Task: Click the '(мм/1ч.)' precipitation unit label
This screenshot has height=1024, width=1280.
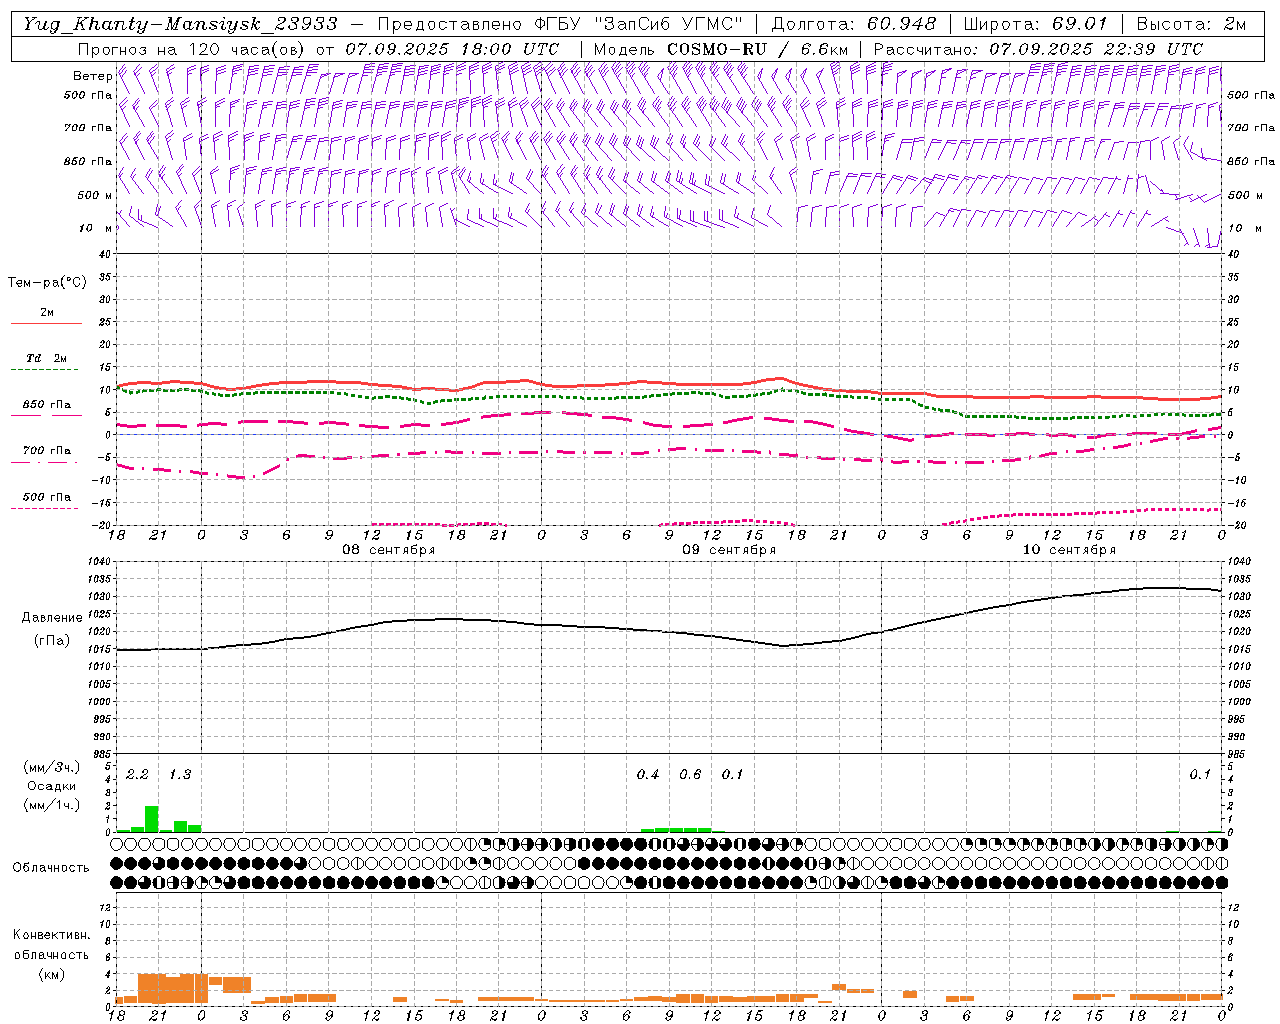Action: click(x=52, y=805)
